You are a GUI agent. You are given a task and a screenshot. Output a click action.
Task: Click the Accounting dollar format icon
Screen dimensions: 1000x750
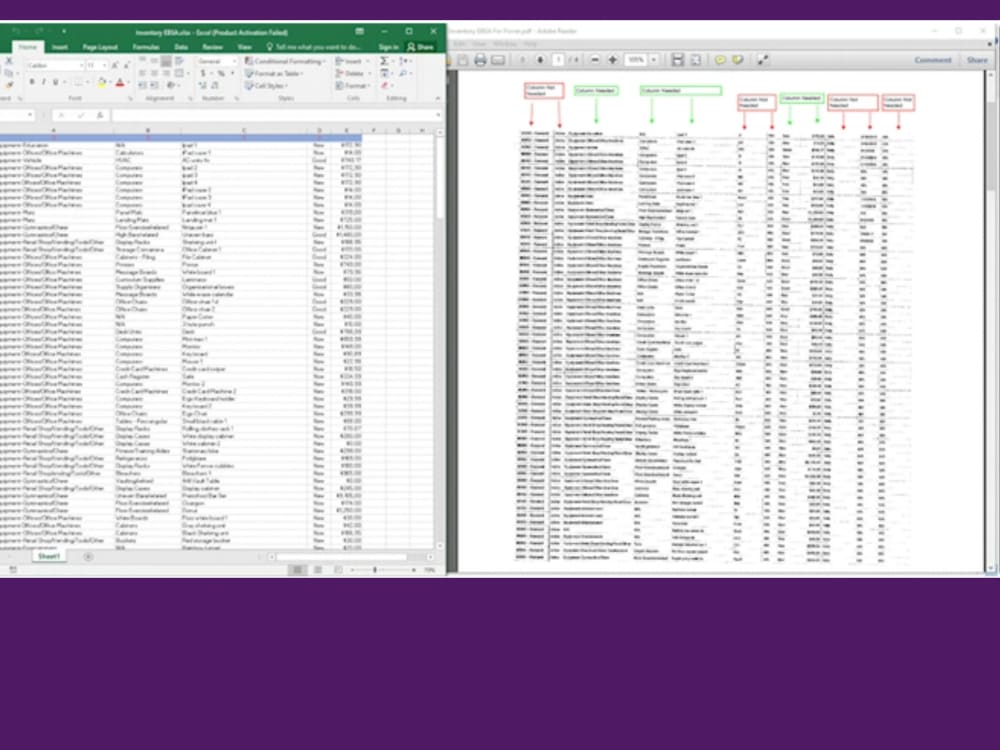click(x=203, y=73)
